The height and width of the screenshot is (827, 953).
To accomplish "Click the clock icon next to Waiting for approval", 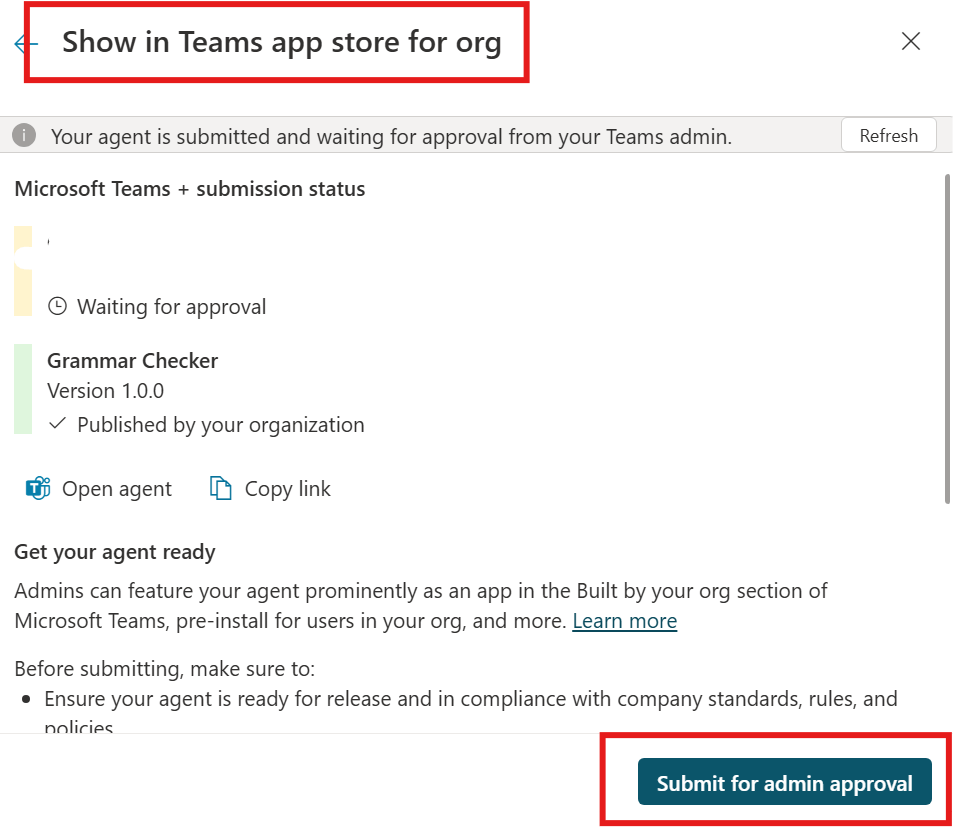I will 57,306.
